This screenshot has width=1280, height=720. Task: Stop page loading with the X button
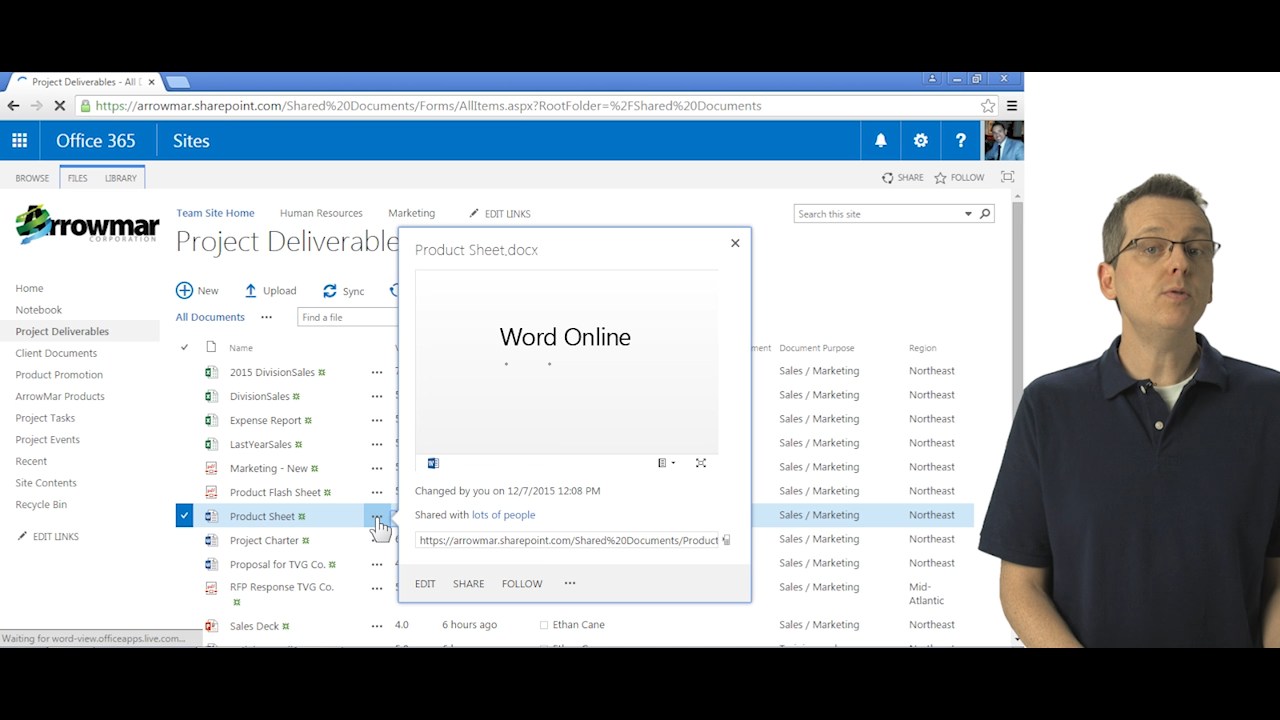point(59,106)
